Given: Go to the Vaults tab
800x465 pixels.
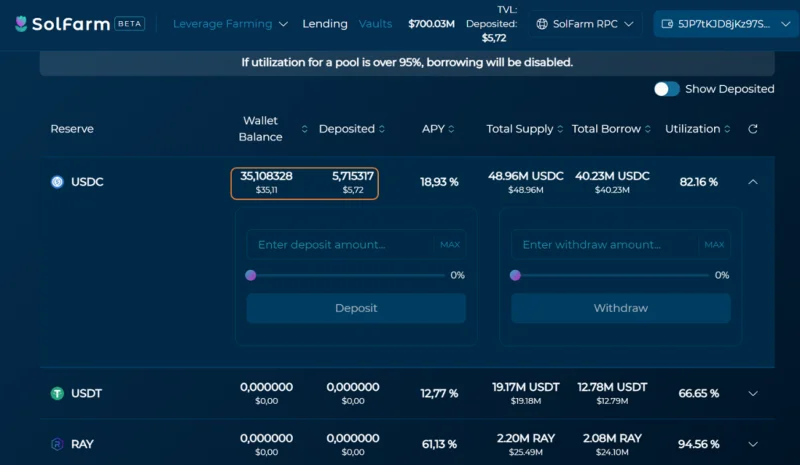Looking at the screenshot, I should tap(376, 24).
